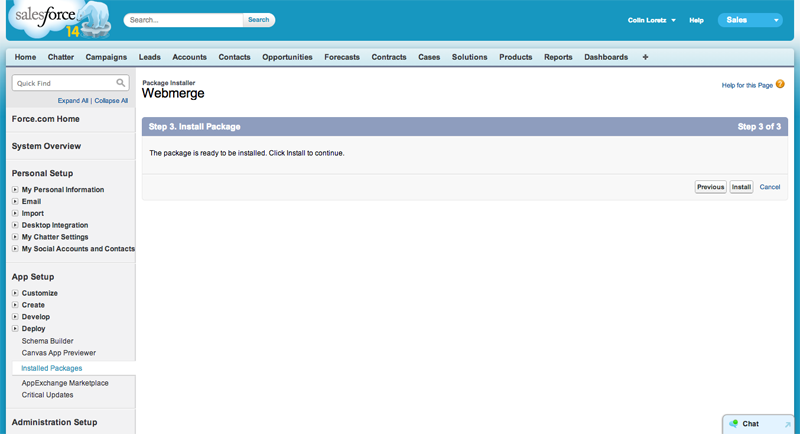Open Schema Builder

tap(47, 341)
